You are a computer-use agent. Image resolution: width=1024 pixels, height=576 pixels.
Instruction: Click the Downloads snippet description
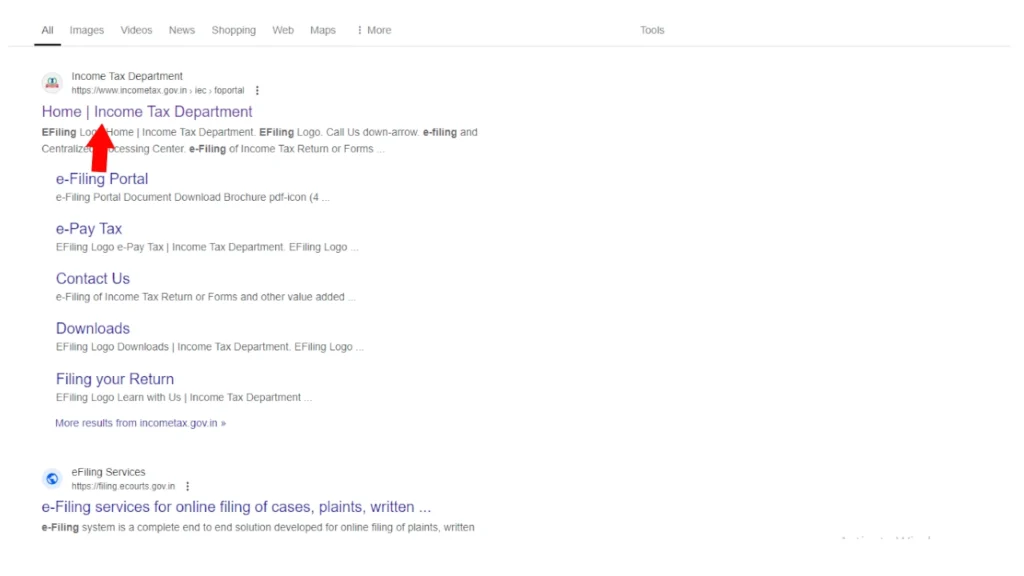pyautogui.click(x=210, y=347)
